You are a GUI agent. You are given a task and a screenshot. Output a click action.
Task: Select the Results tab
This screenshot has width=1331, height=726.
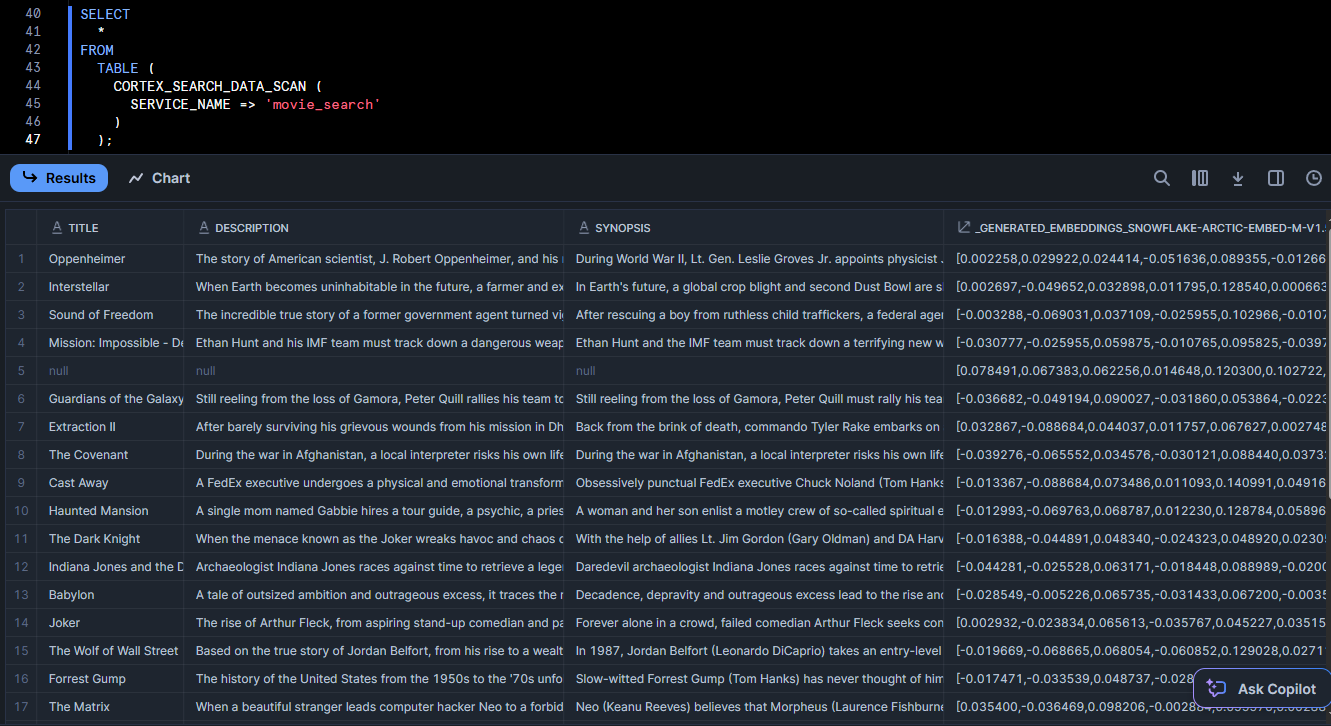click(x=58, y=178)
